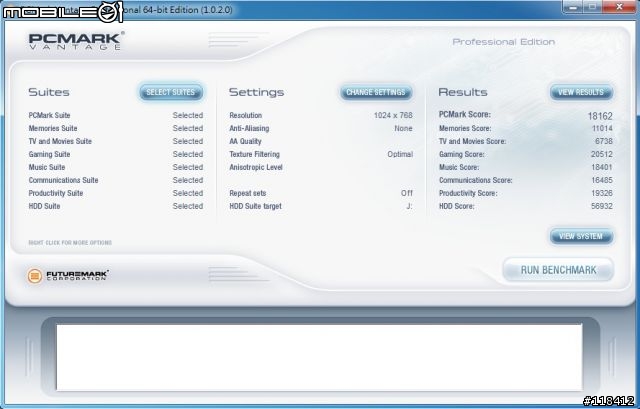Click the 1024 x 768 resolution value

(393, 116)
